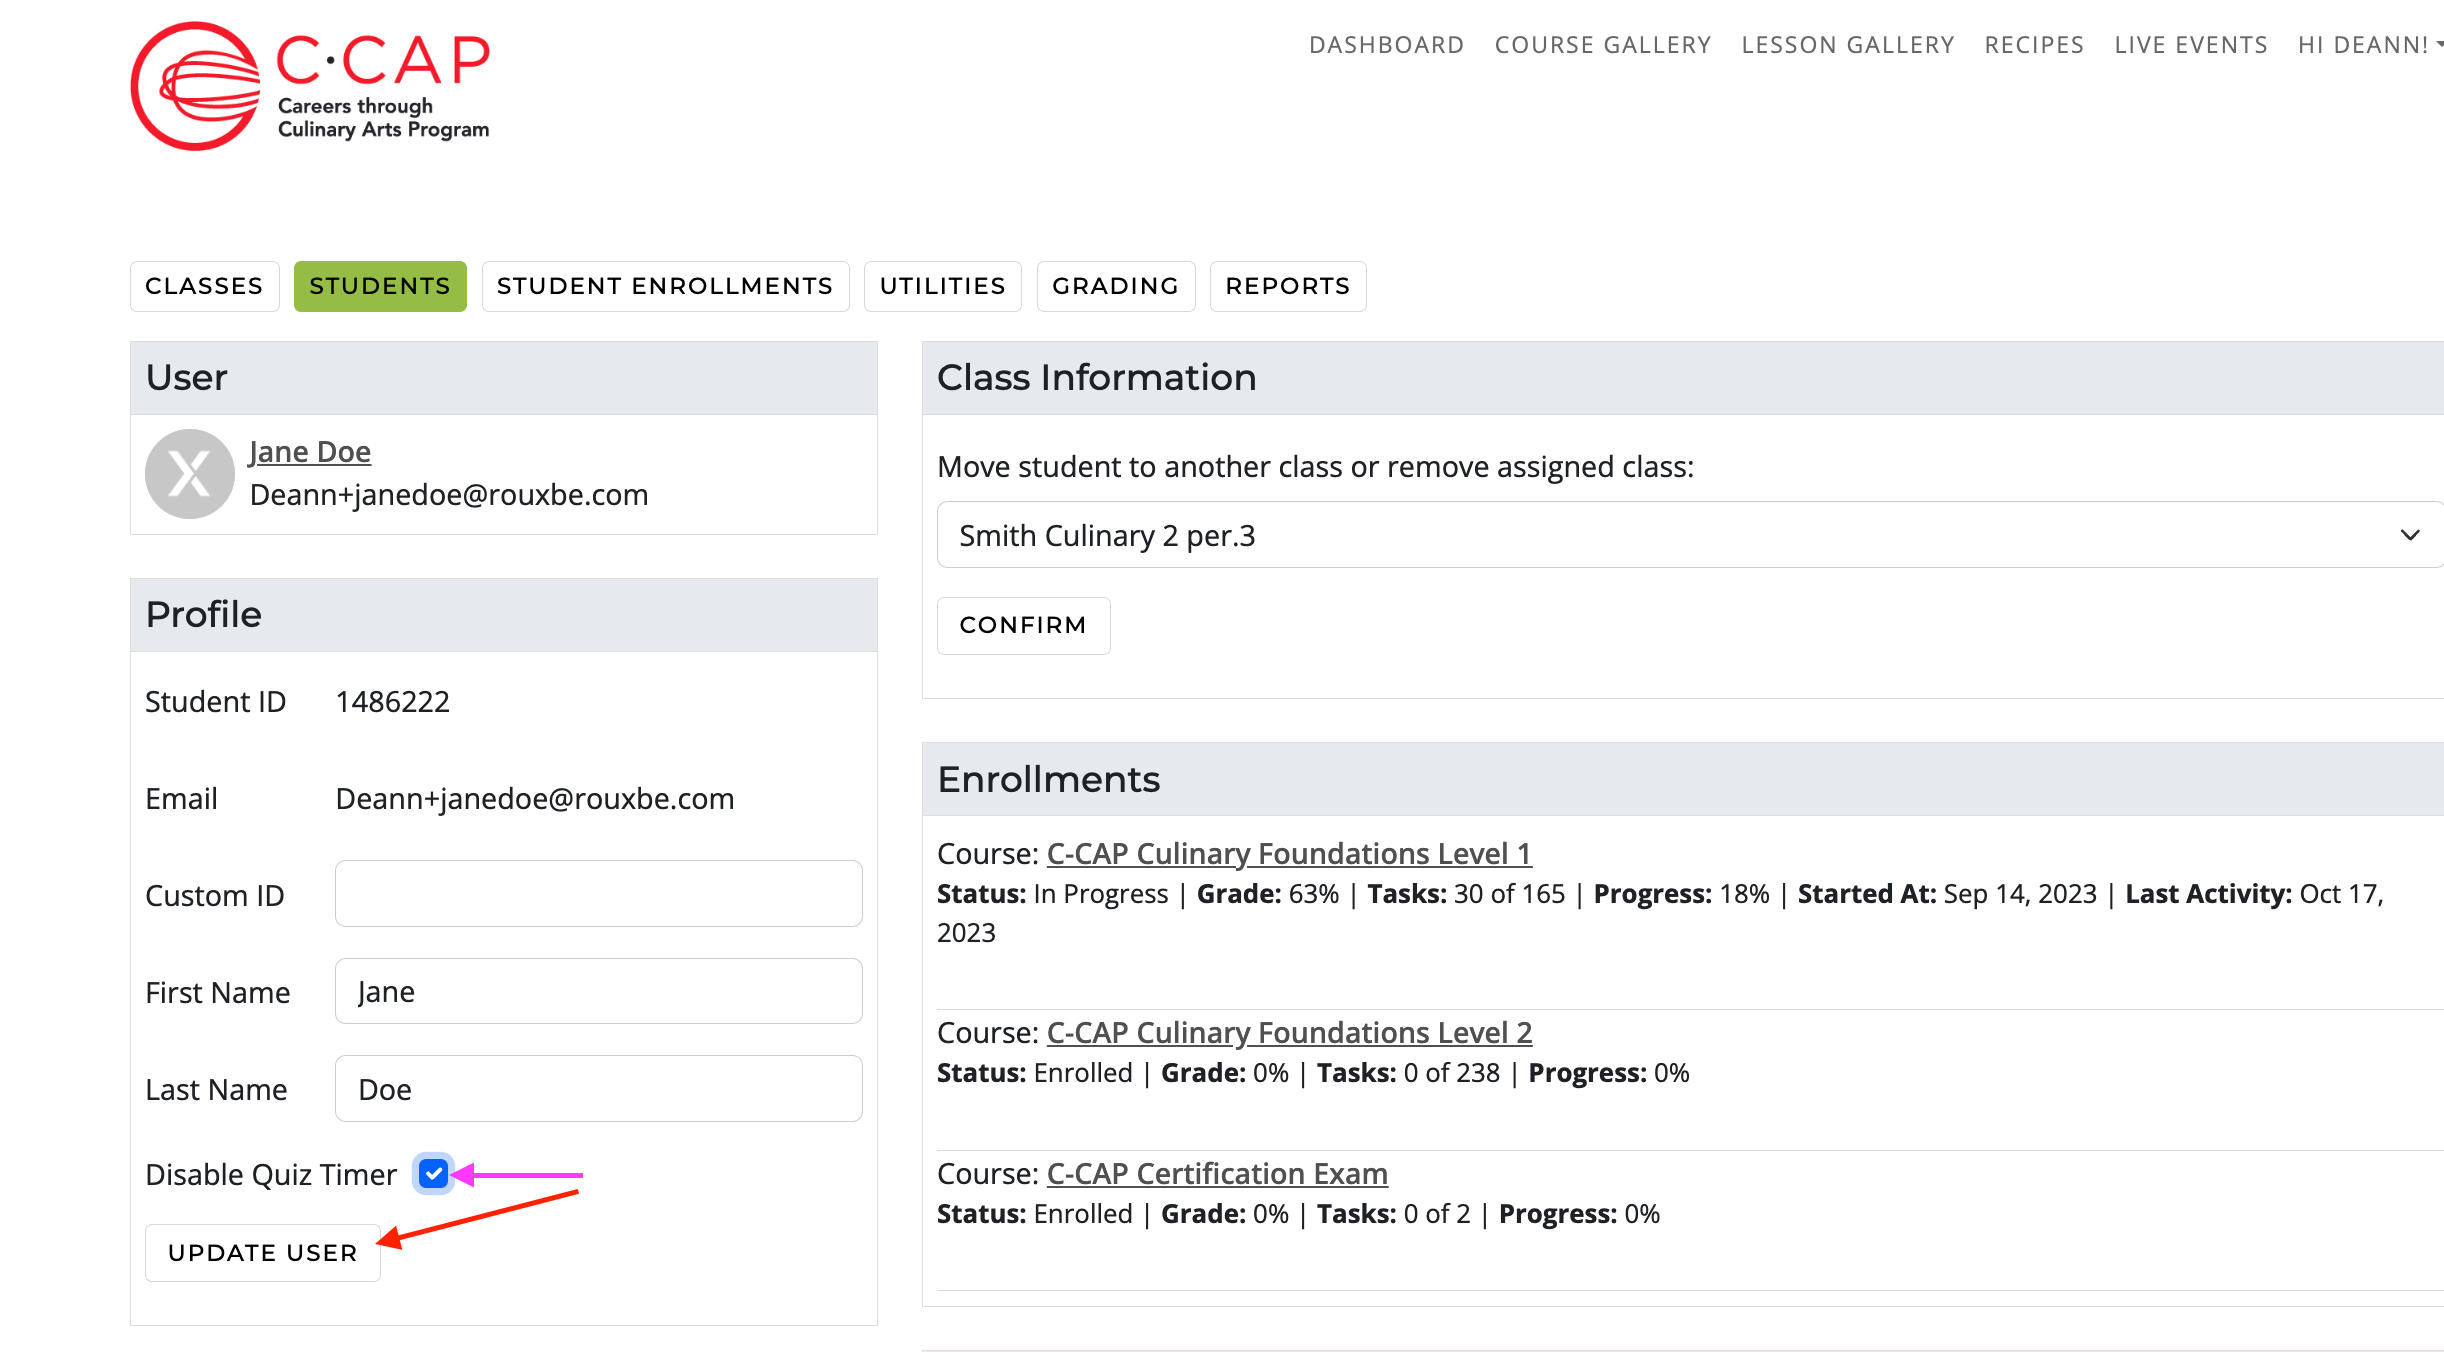Screen dimensions: 2444x1352
Task: Switch to the Students tab
Action: tap(380, 286)
